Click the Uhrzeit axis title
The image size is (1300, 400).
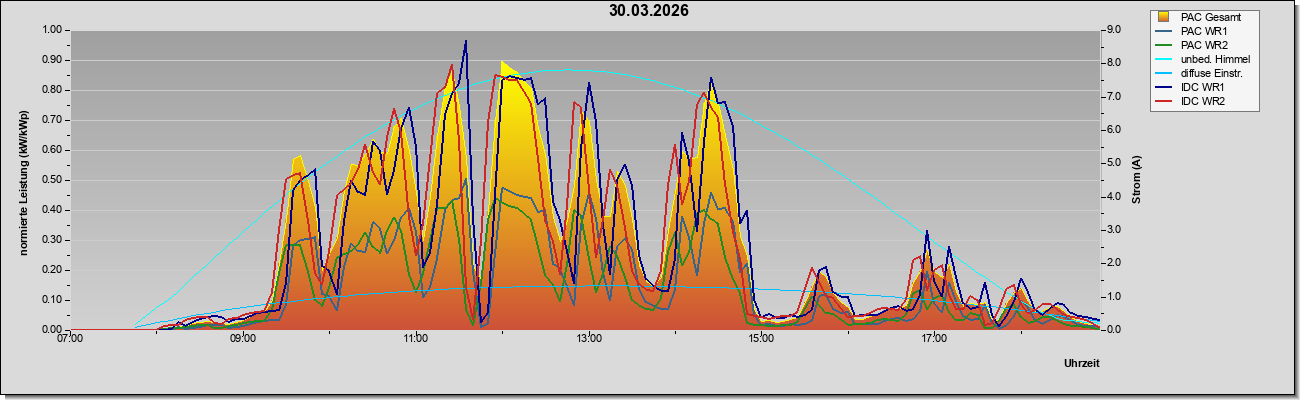[1082, 364]
